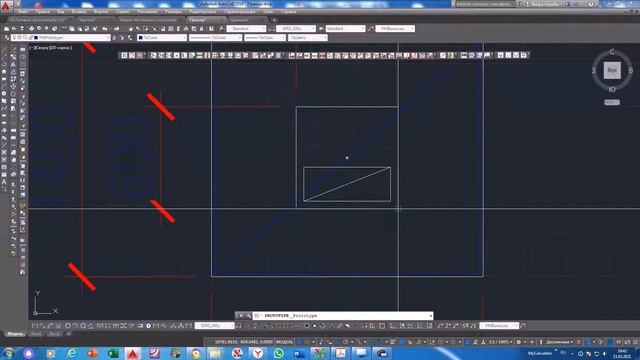This screenshot has height=360, width=640.
Task: Open the multileader style dropdown in top toolbar
Action: point(395,29)
